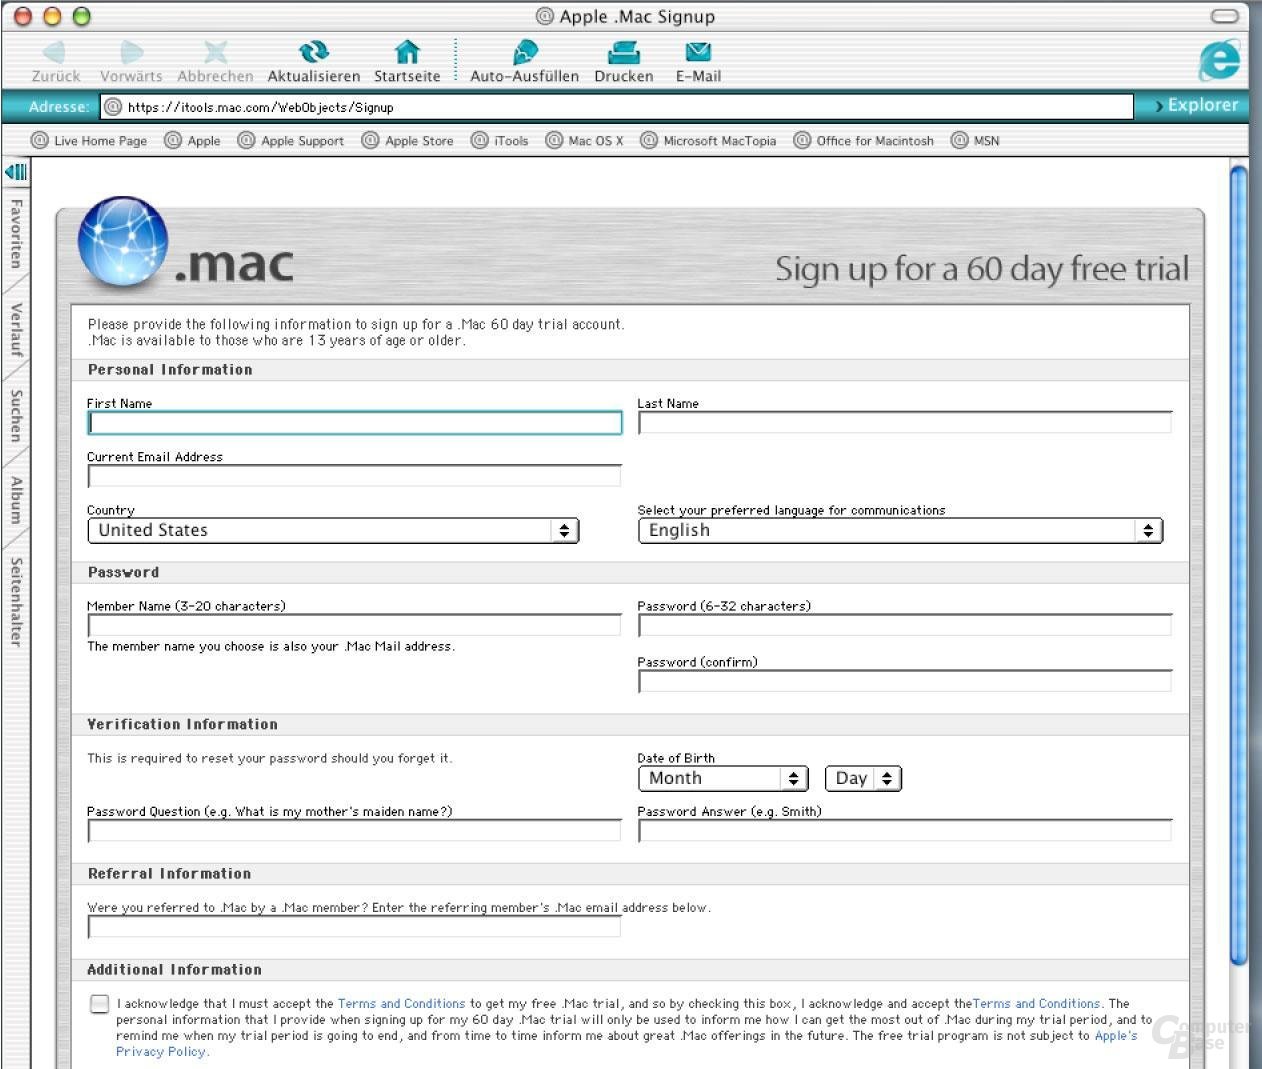The height and width of the screenshot is (1069, 1262).
Task: Click the Vorwärts forward arrow icon
Action: (131, 52)
